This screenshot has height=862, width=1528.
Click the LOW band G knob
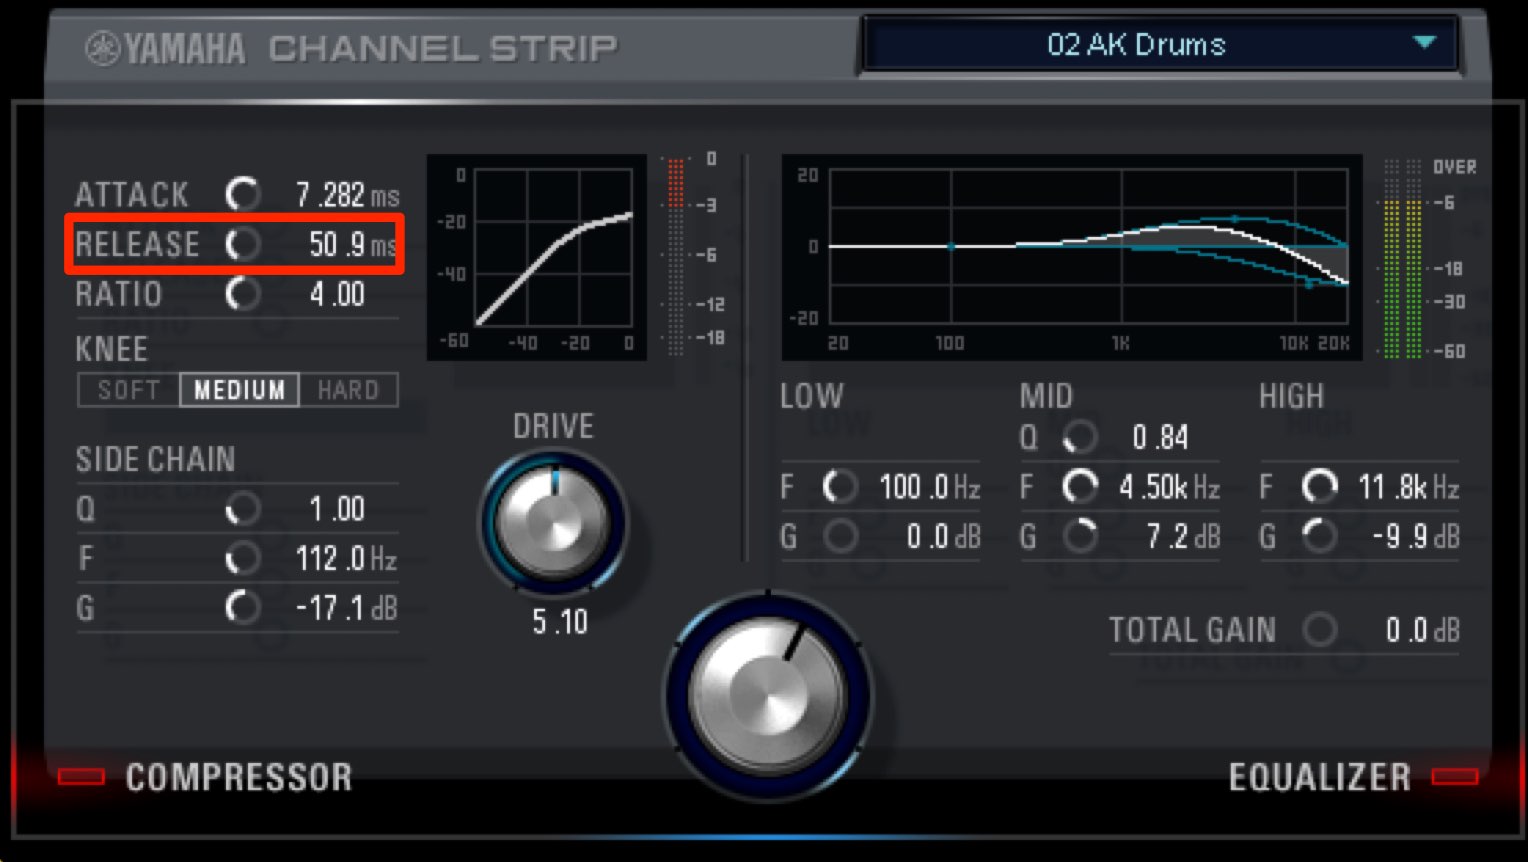(x=840, y=537)
